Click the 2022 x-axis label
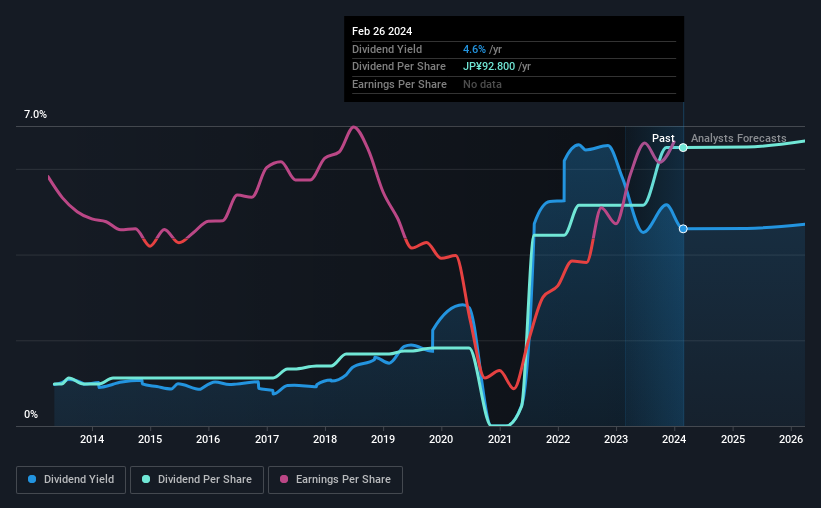Viewport: 821px width, 508px height. click(558, 439)
